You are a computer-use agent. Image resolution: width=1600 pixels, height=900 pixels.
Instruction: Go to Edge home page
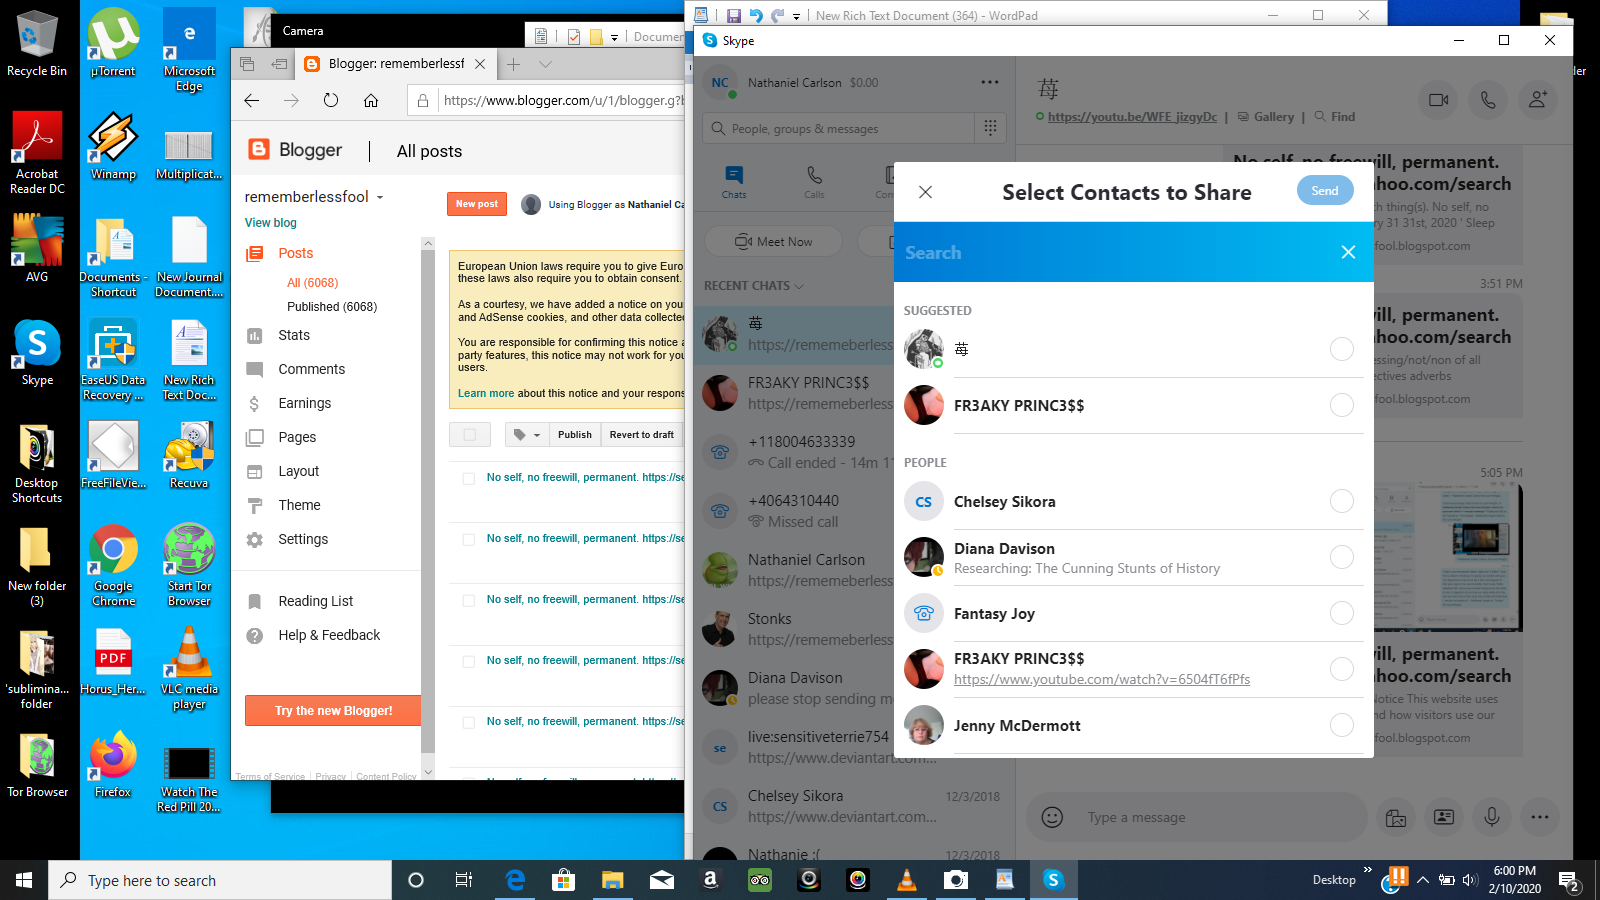coord(371,100)
